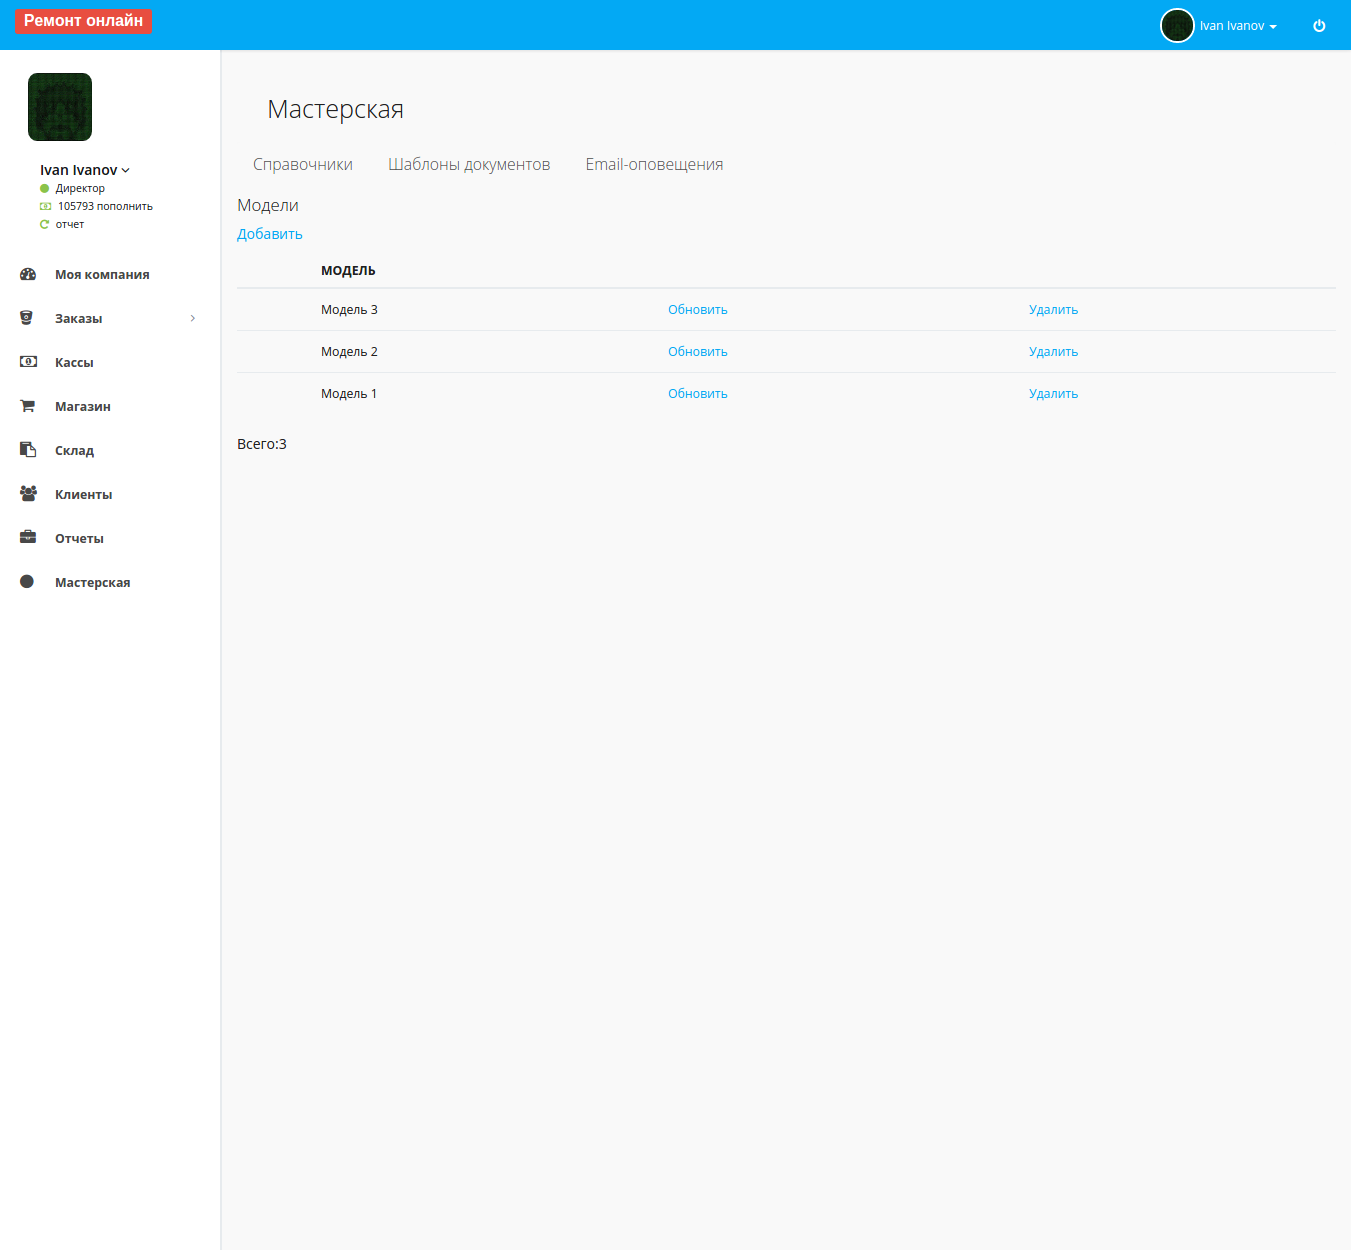
Task: Click the МОДЕЛЬ column header
Action: (x=348, y=271)
